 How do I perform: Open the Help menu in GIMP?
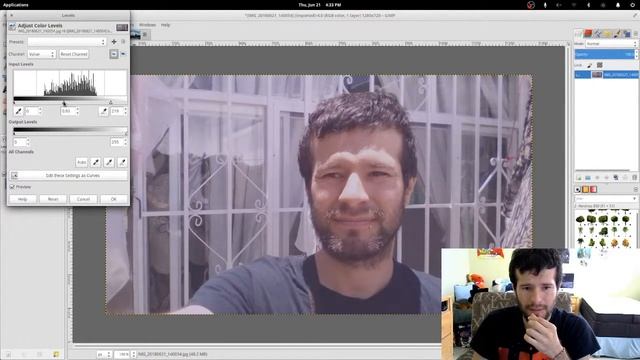pos(165,25)
